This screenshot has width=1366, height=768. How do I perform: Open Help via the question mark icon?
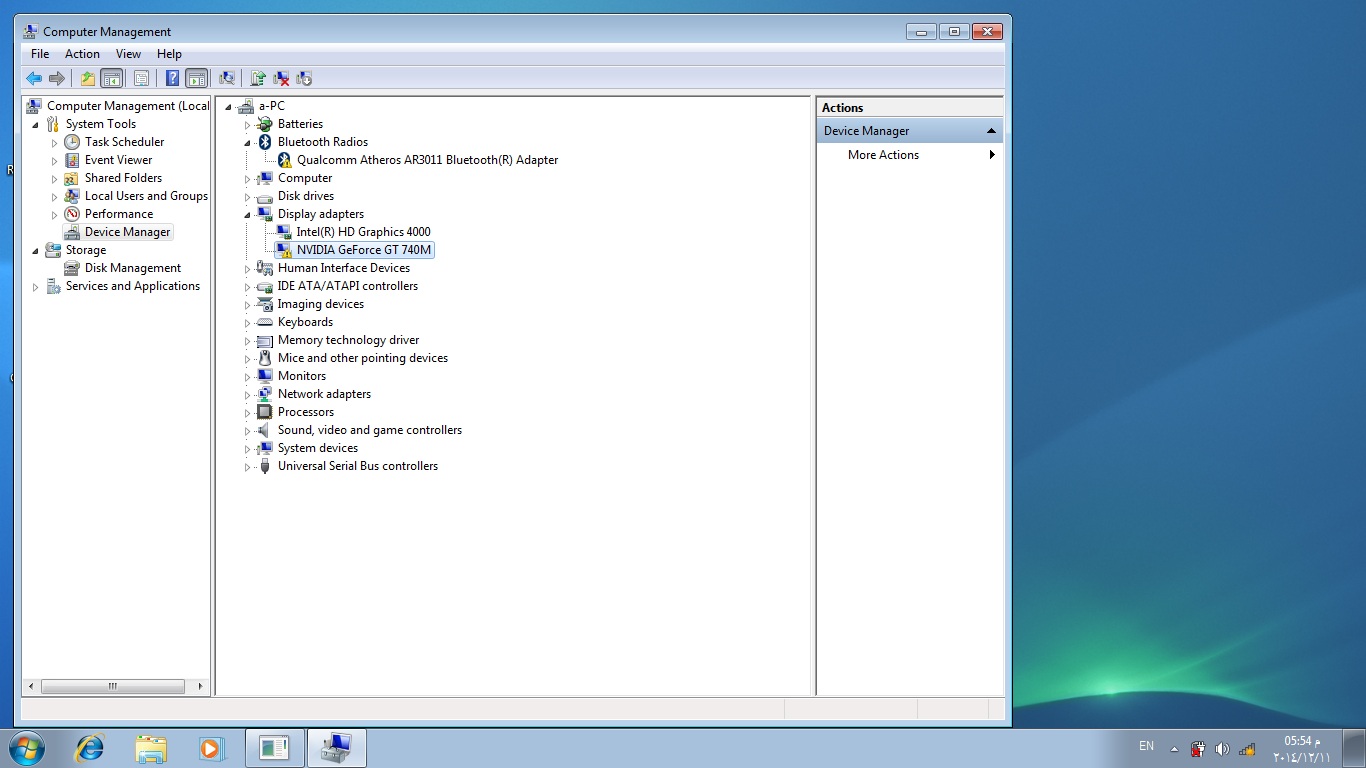tap(172, 78)
